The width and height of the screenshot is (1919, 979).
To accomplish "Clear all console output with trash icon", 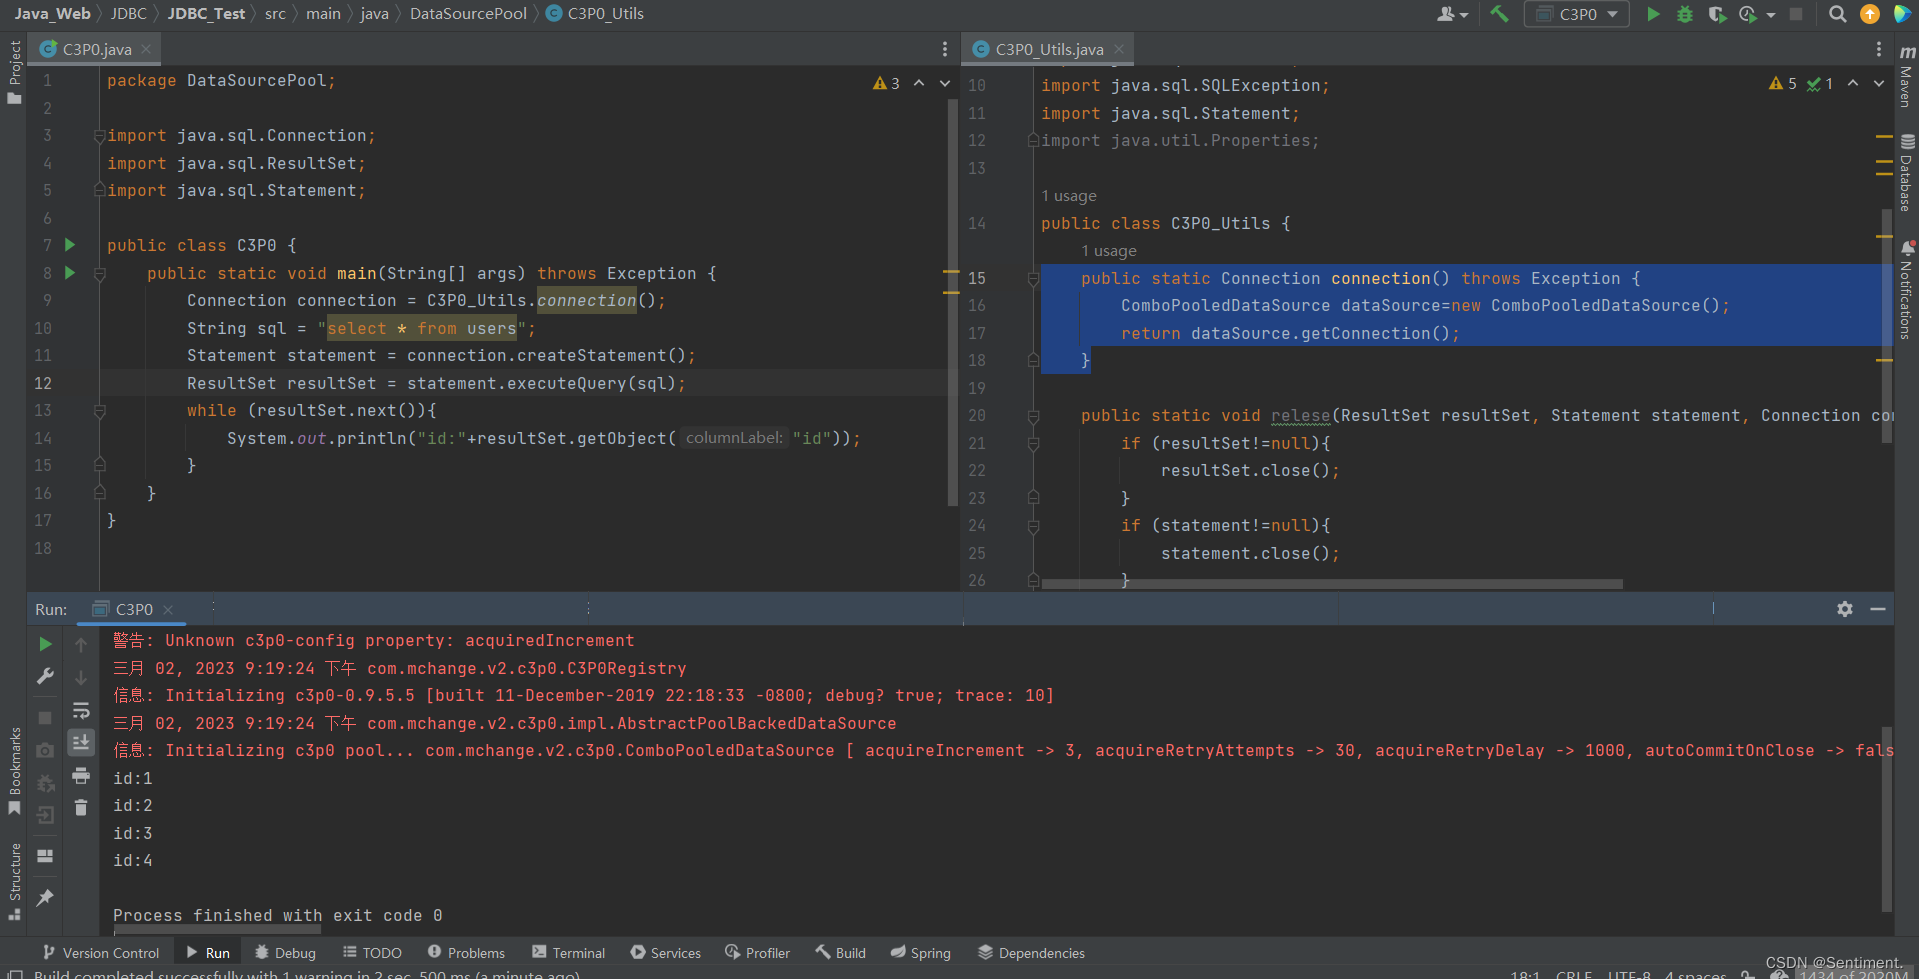I will point(81,807).
